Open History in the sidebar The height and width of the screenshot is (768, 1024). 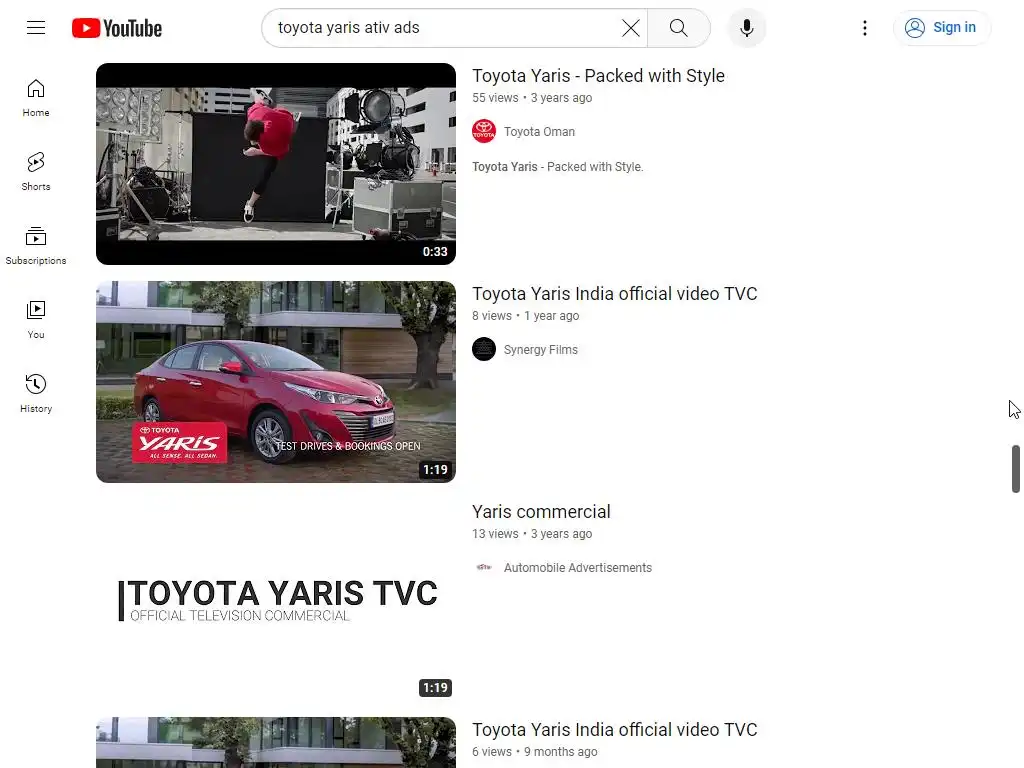coord(36,393)
